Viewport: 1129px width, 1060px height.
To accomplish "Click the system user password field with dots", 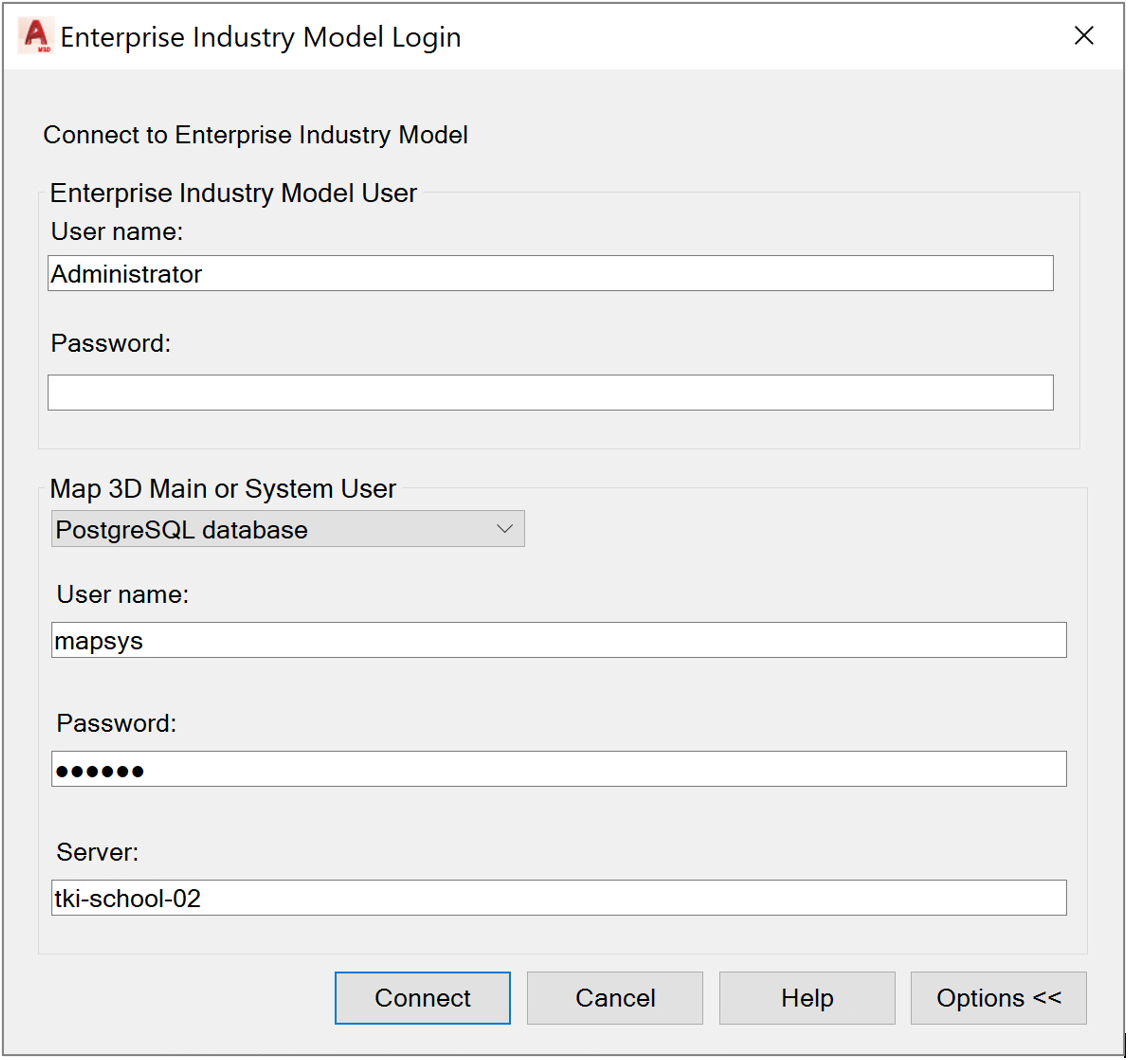I will pos(559,769).
